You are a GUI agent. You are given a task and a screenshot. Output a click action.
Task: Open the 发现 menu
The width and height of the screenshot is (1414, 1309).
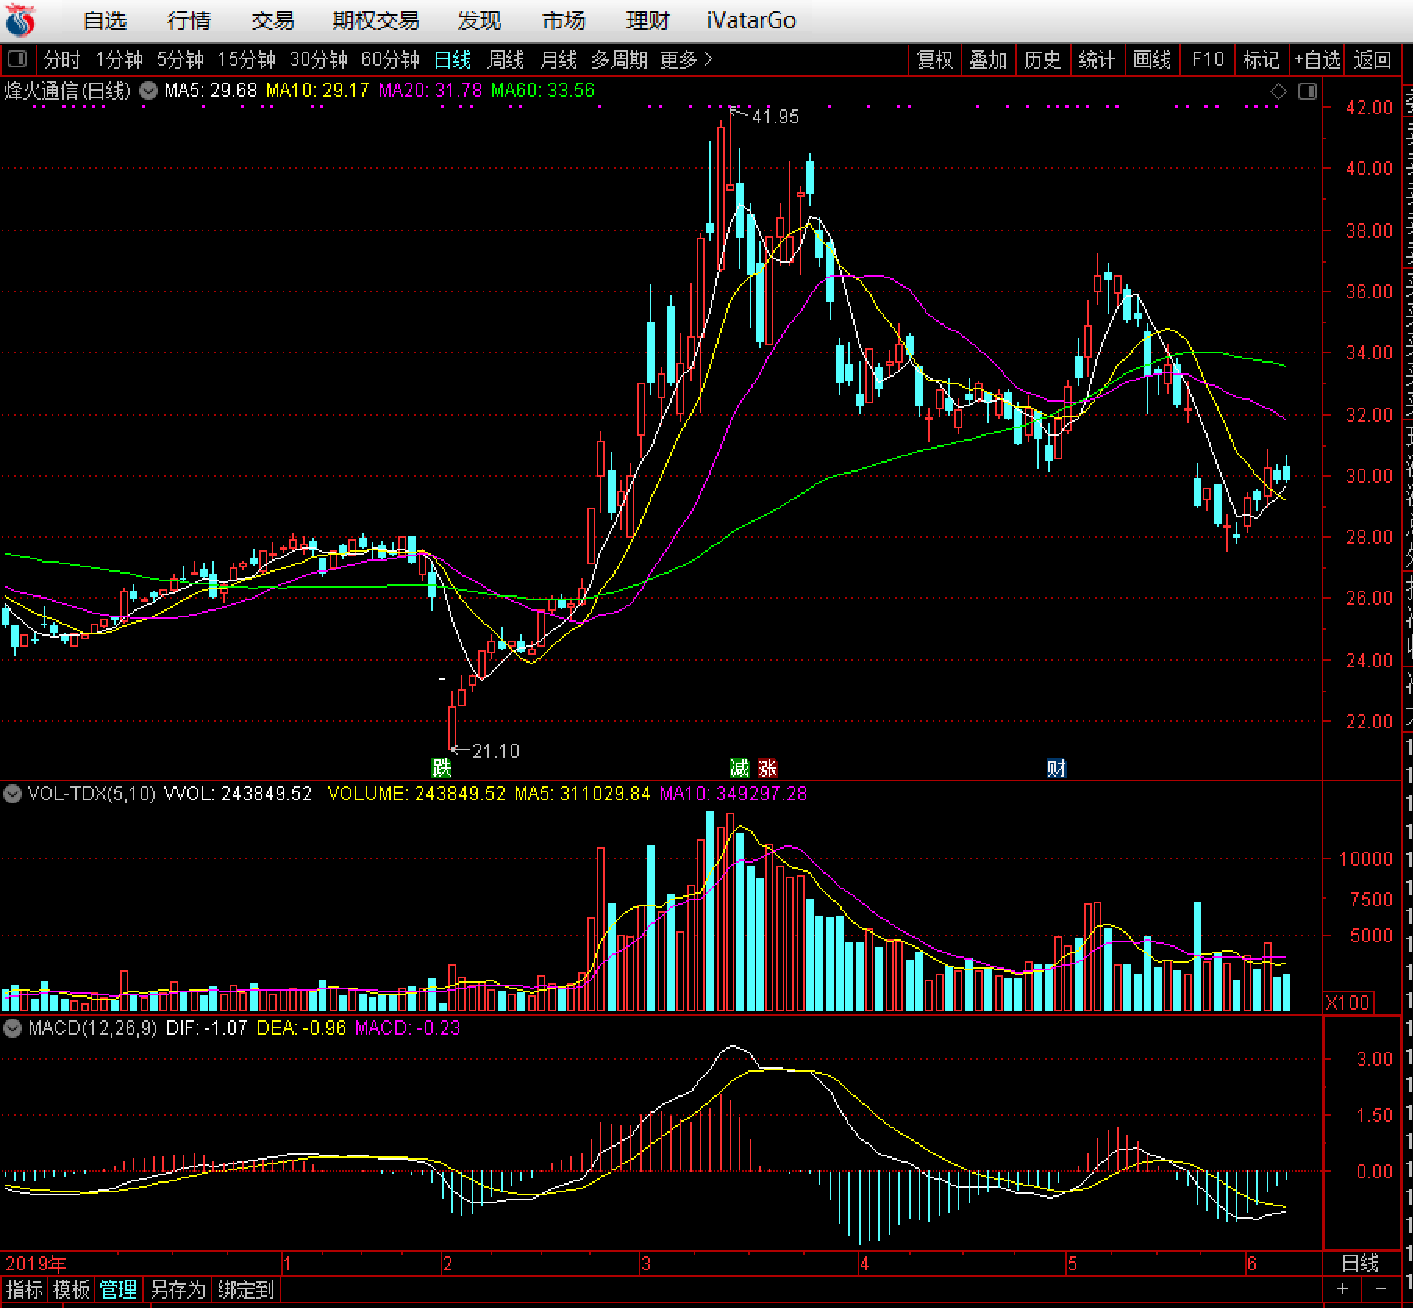coord(479,21)
